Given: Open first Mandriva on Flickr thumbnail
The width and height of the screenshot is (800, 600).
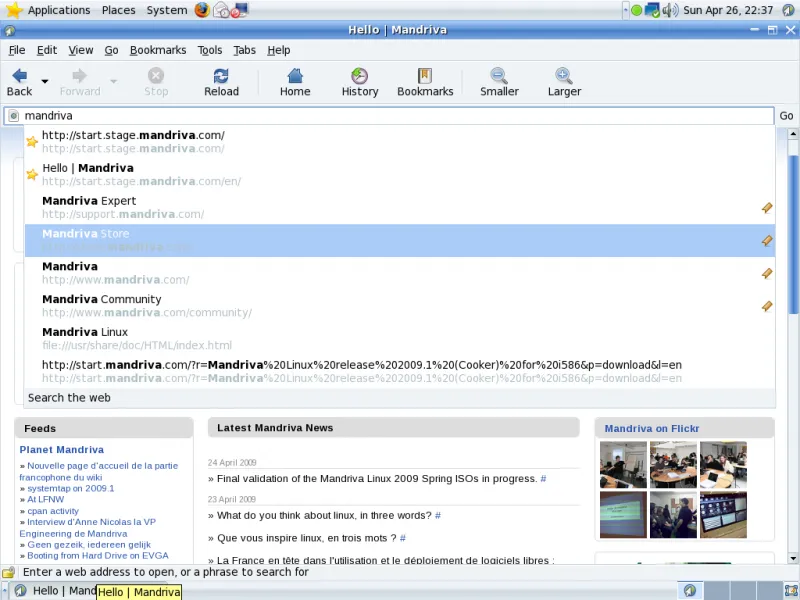Looking at the screenshot, I should point(622,464).
